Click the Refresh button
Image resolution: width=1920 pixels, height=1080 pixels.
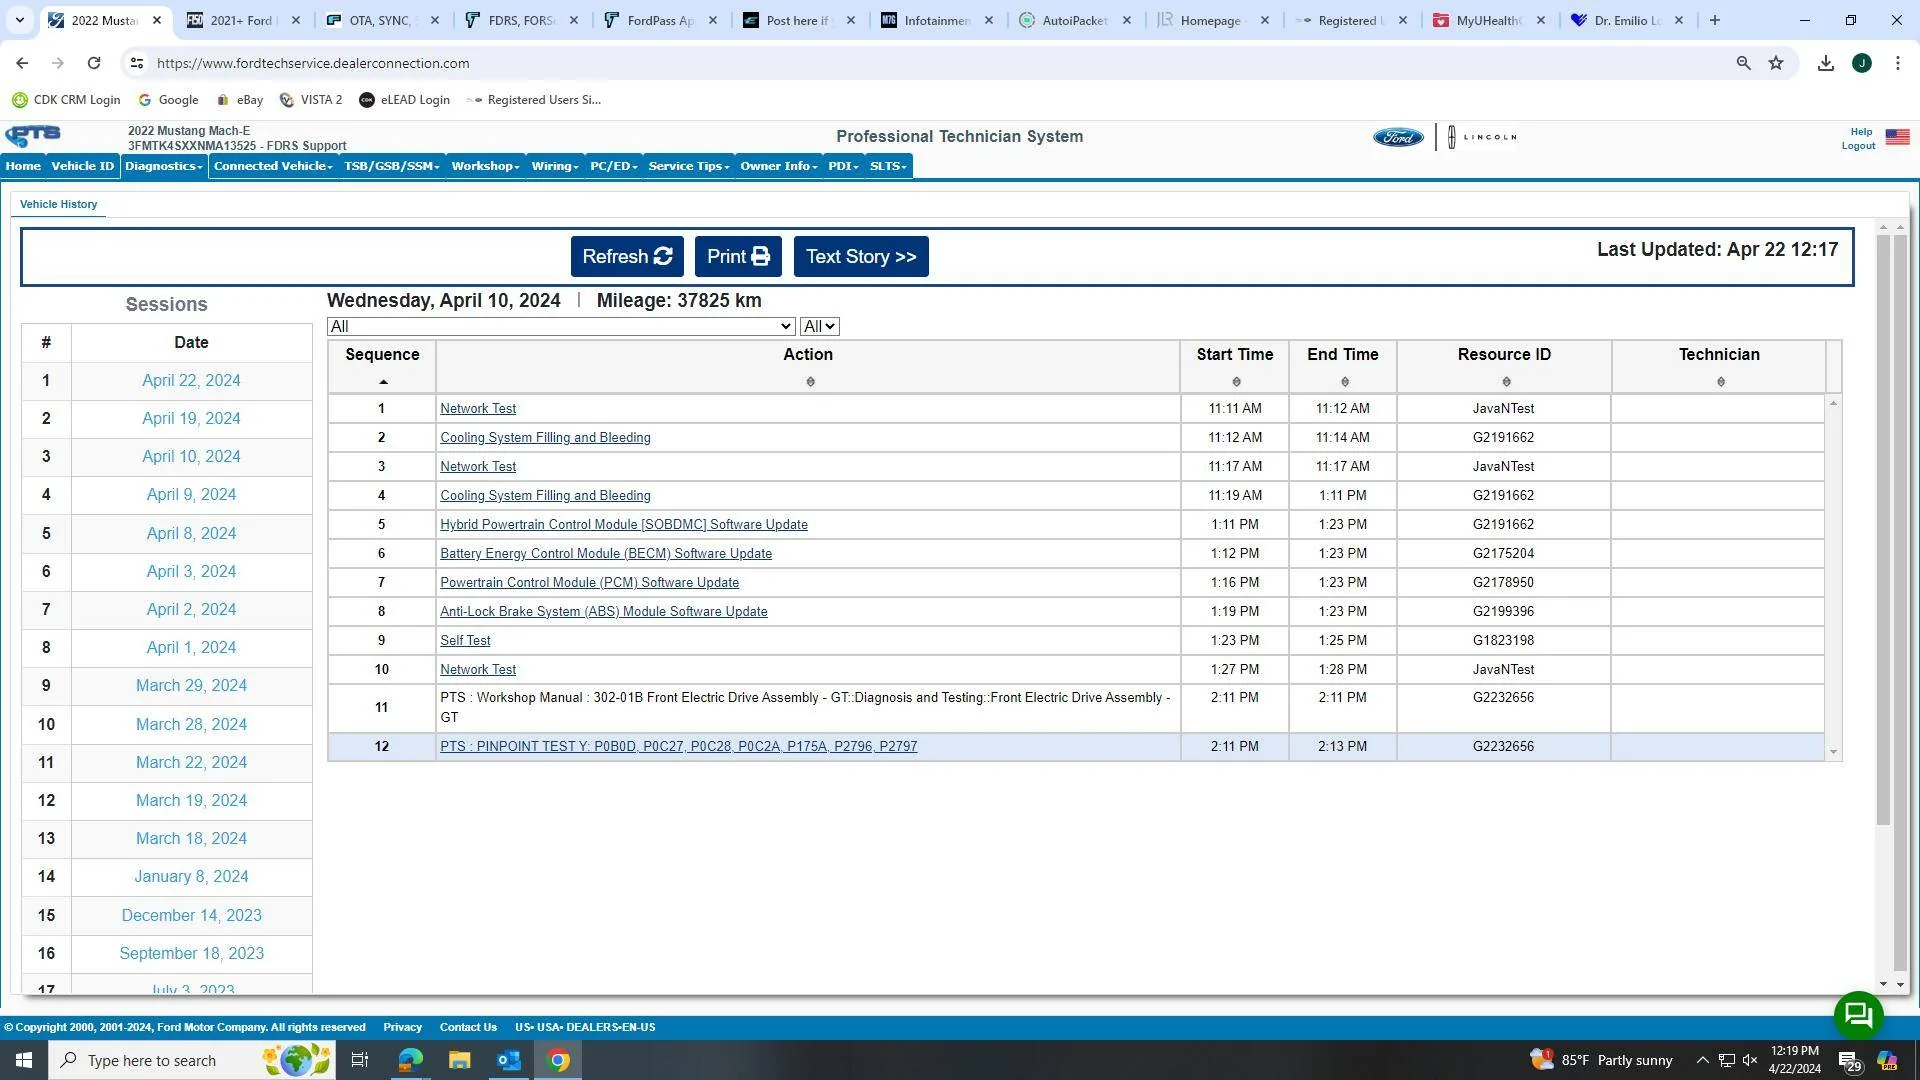click(627, 257)
